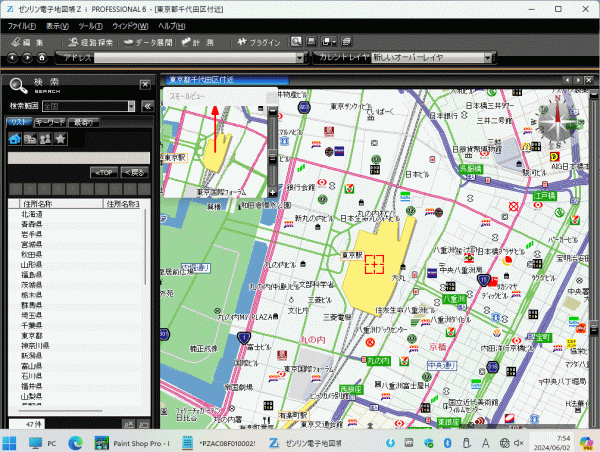600x452 pixels.
Task: Click the 住所名称 column header
Action: (61, 204)
